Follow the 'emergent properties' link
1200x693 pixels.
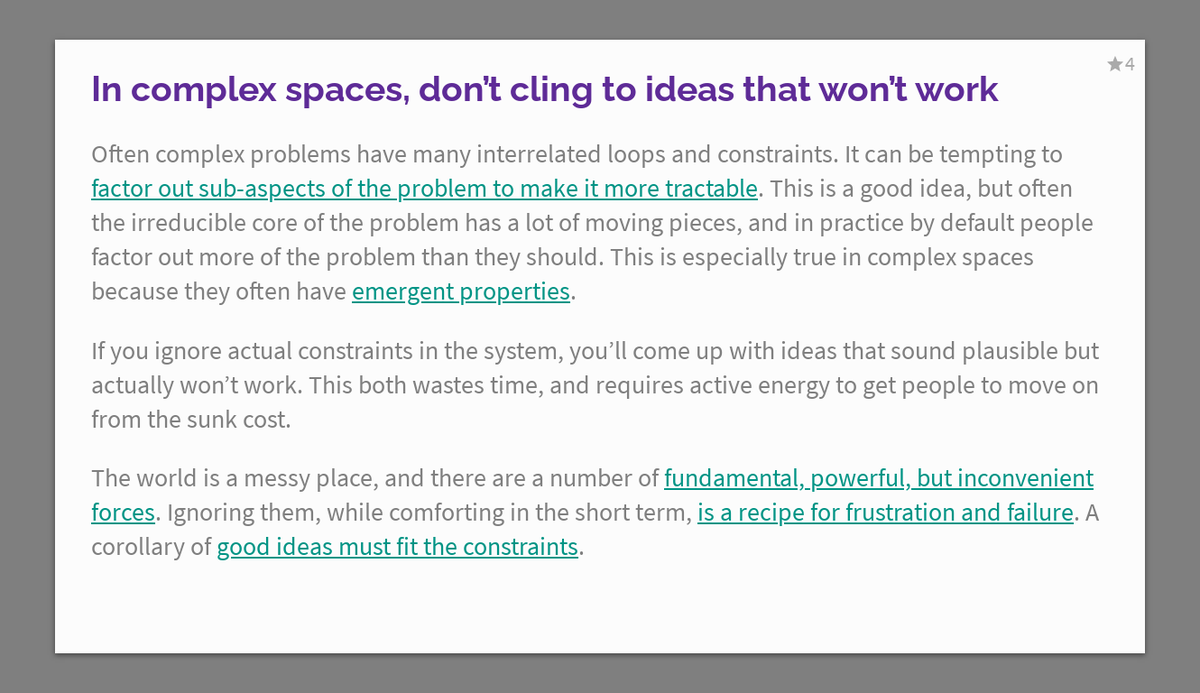pos(461,292)
